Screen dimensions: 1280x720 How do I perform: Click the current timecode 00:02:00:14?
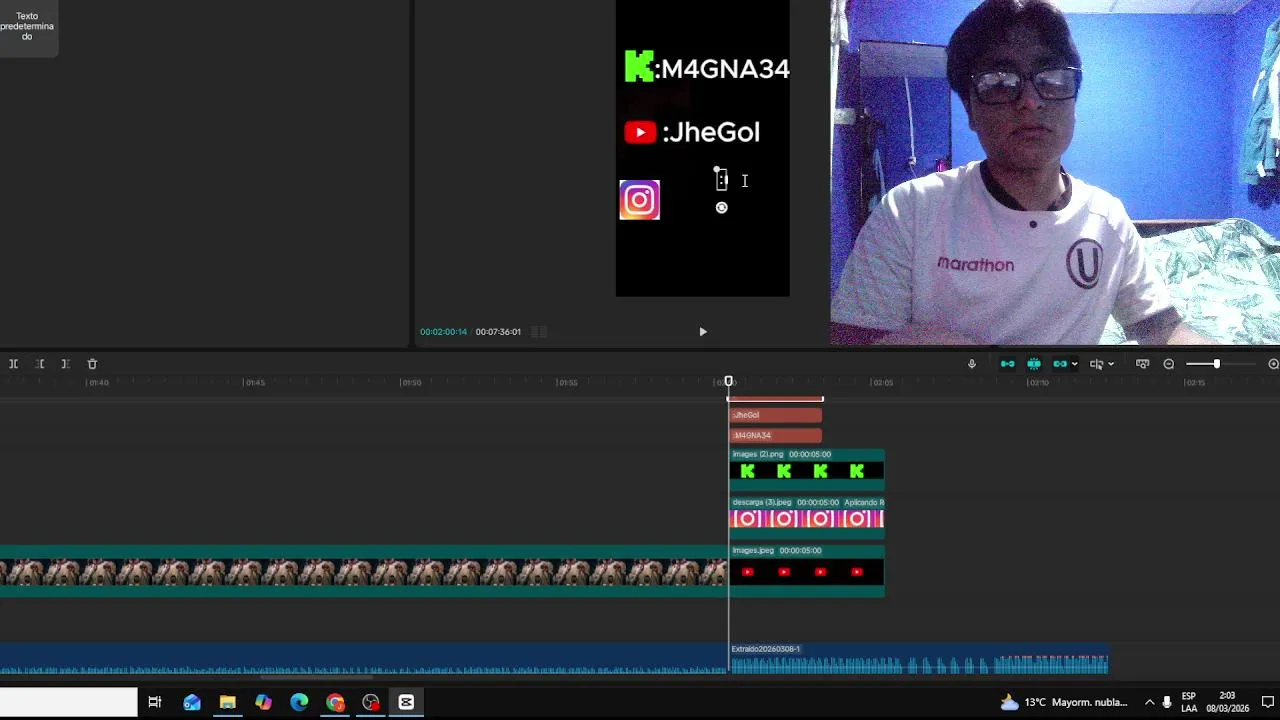pyautogui.click(x=443, y=332)
